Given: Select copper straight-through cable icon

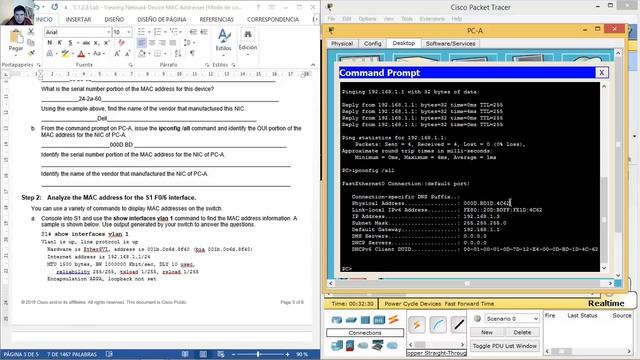Looking at the screenshot, I should click(x=459, y=325).
